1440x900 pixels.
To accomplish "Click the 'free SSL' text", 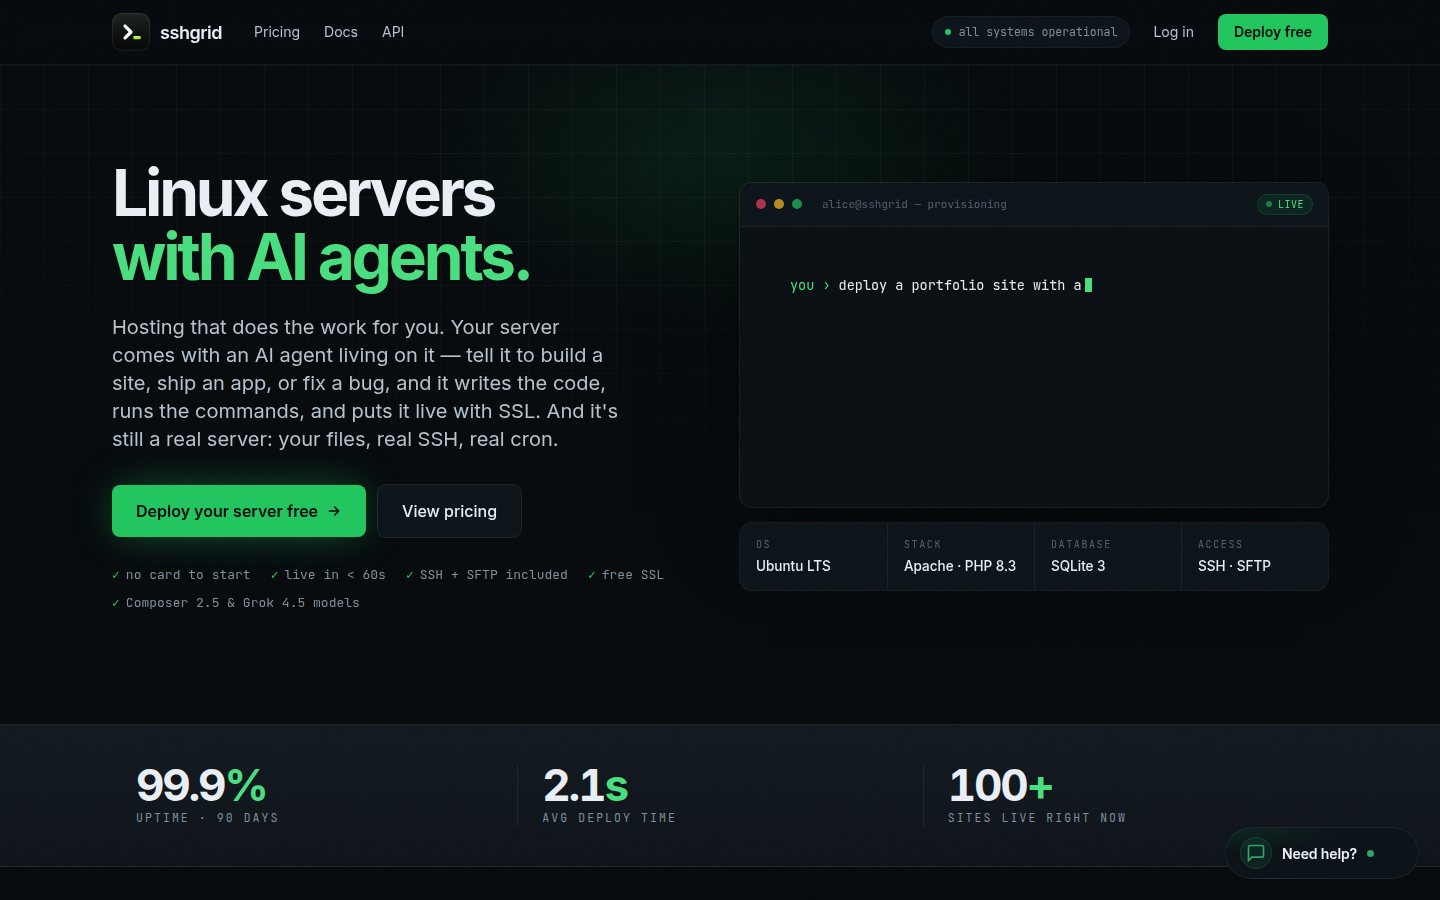I will click(x=633, y=575).
